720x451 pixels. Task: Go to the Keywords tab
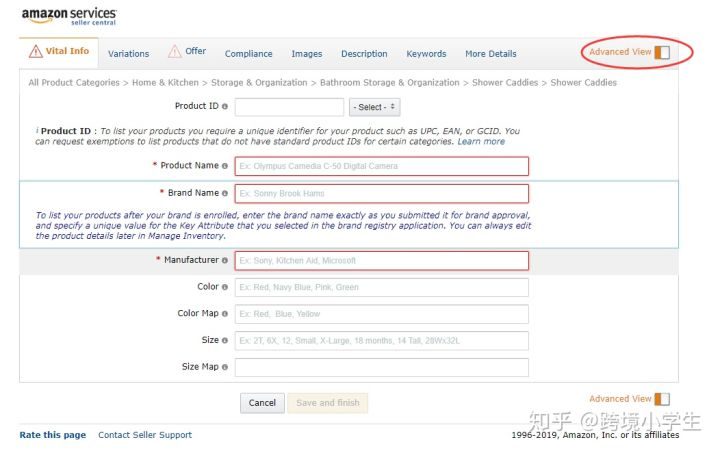[x=426, y=54]
